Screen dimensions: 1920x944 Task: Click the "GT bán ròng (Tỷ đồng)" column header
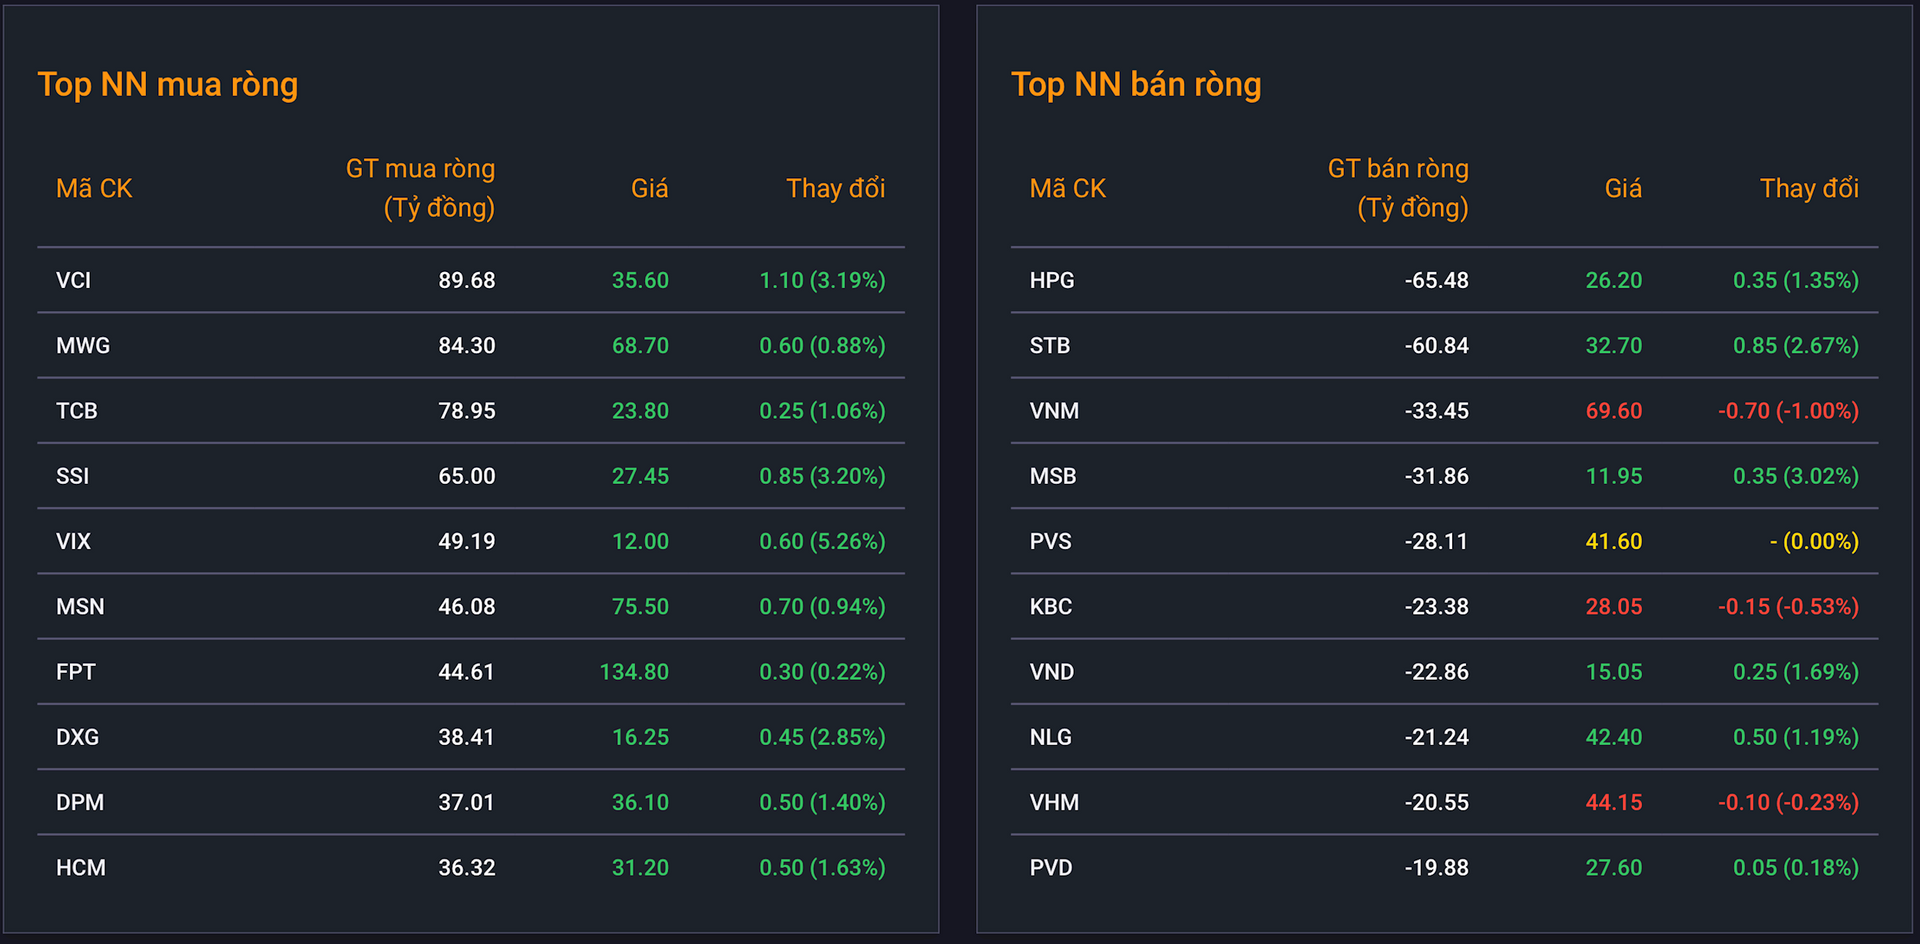(x=1398, y=188)
